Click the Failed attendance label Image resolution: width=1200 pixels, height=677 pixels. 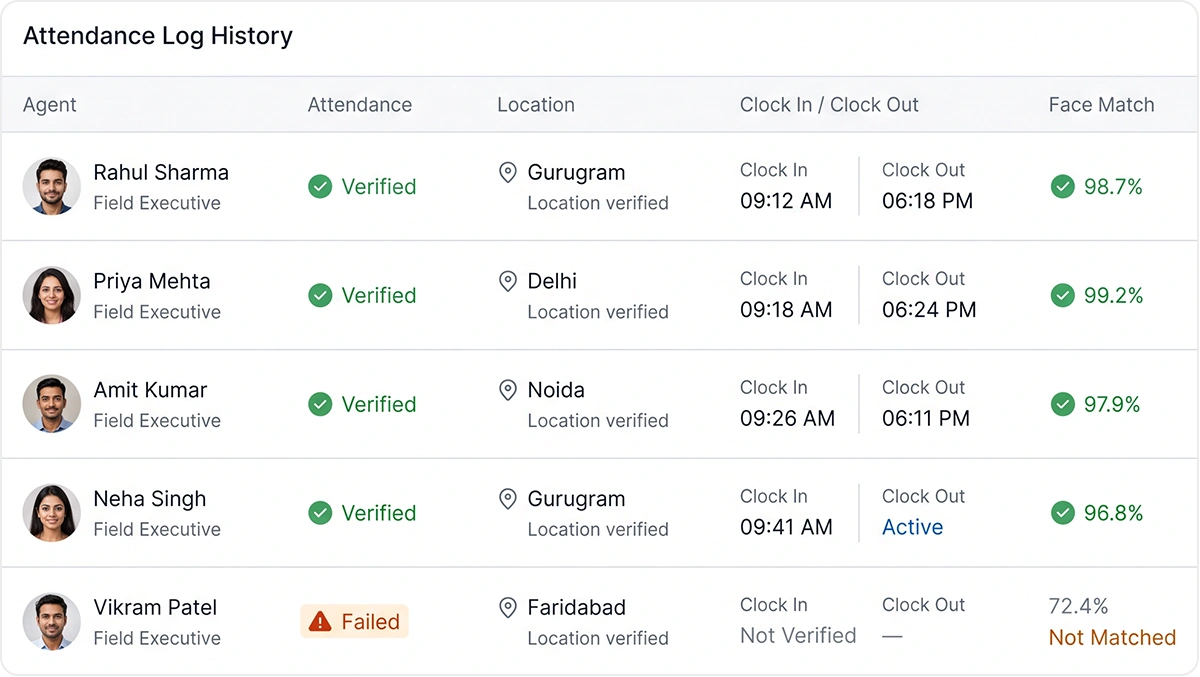click(x=370, y=622)
